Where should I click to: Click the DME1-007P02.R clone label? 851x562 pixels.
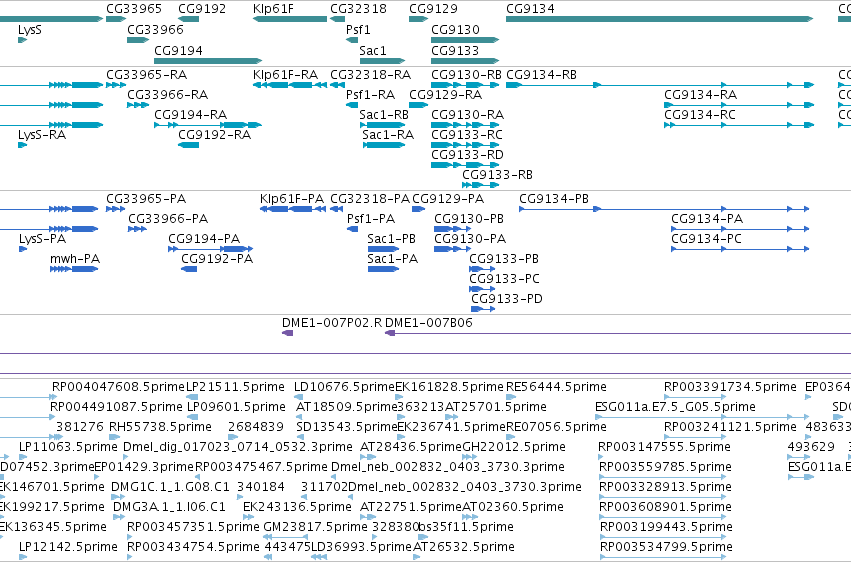click(332, 323)
